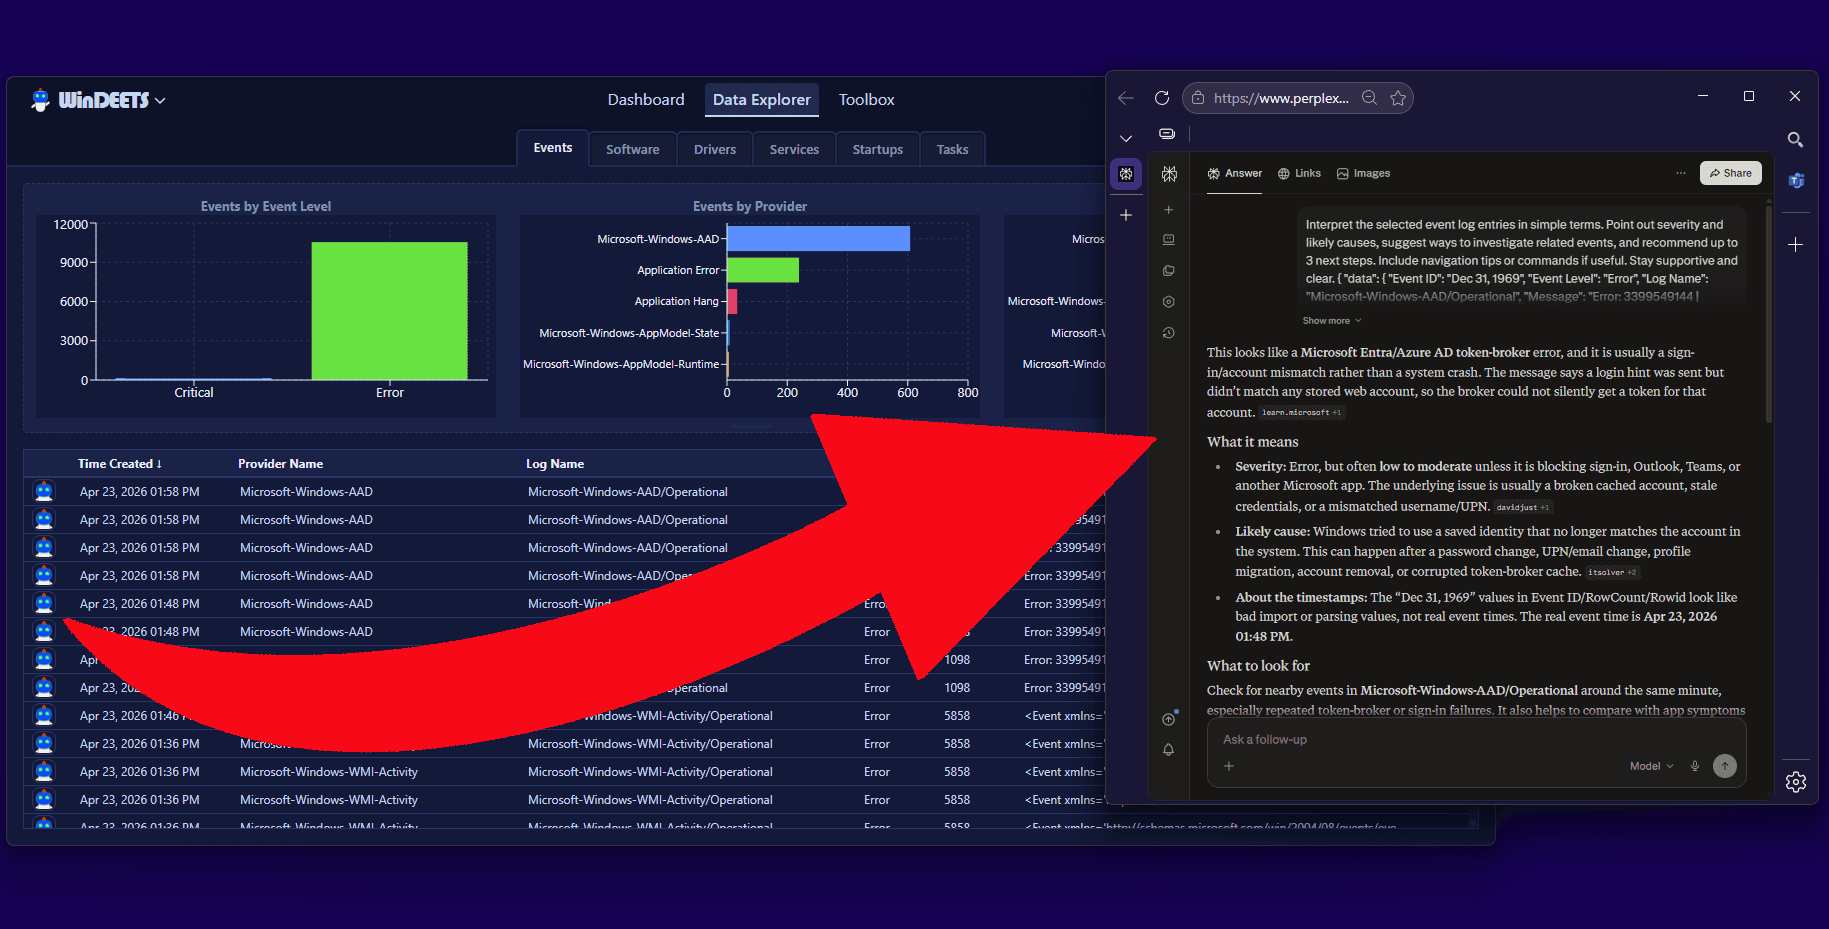Start voice dictation with the microphone
Screen dimensions: 1829x929
coord(1695,766)
